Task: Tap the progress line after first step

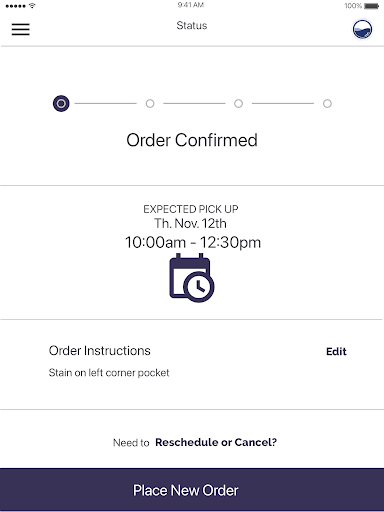Action: tap(106, 104)
